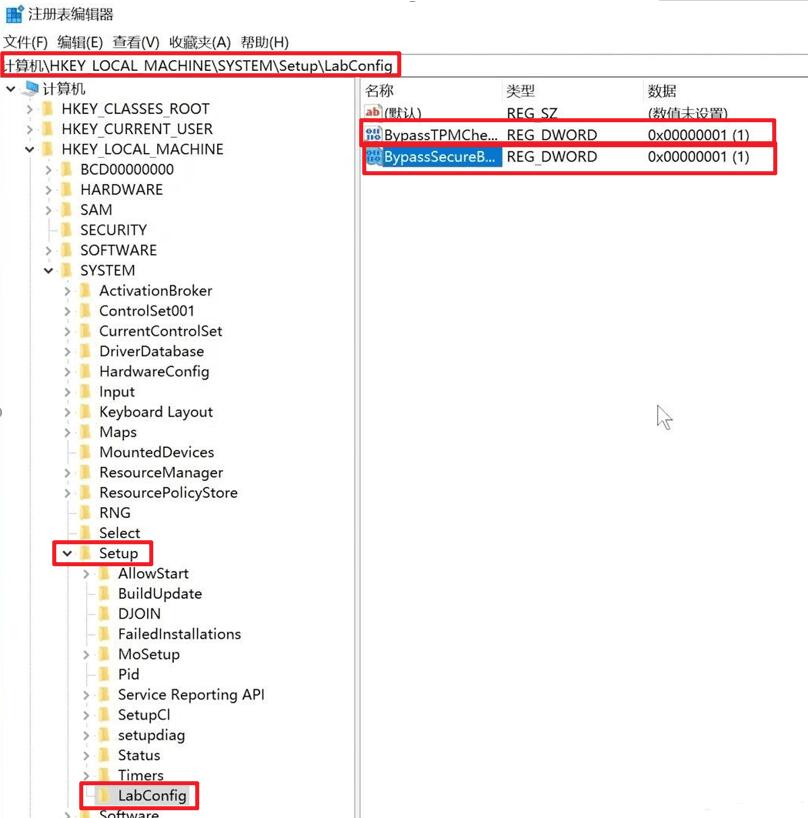Click the Registry Editor title bar icon
This screenshot has height=818, width=808.
point(12,13)
